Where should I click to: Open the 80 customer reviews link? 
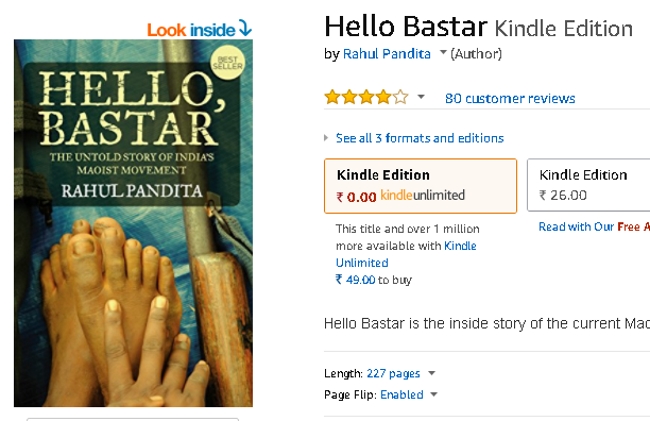pyautogui.click(x=510, y=98)
